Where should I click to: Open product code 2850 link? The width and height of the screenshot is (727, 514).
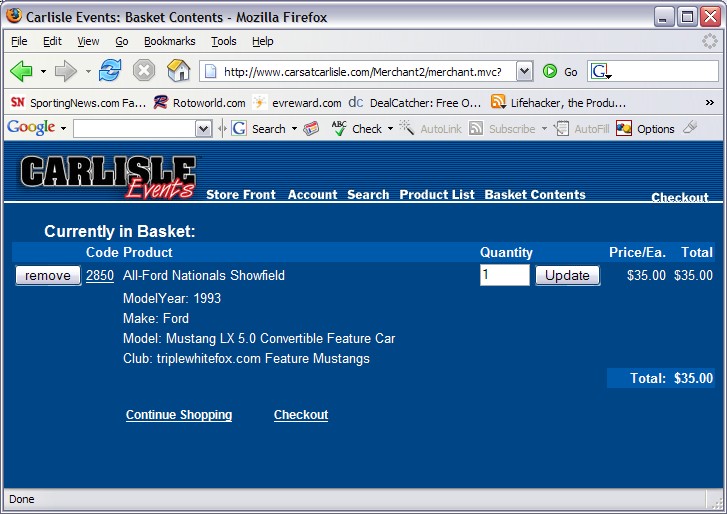coord(100,276)
